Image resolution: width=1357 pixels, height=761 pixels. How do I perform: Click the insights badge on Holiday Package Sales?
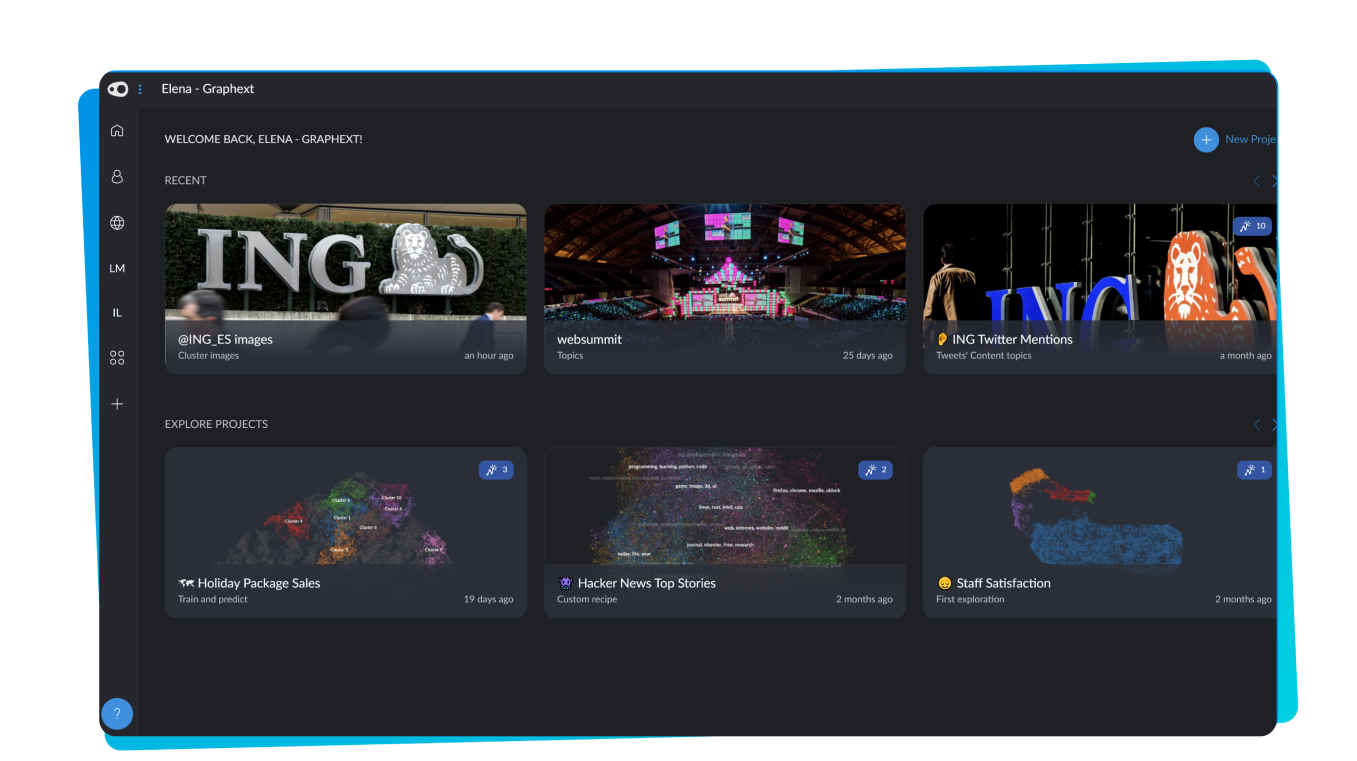(x=496, y=470)
